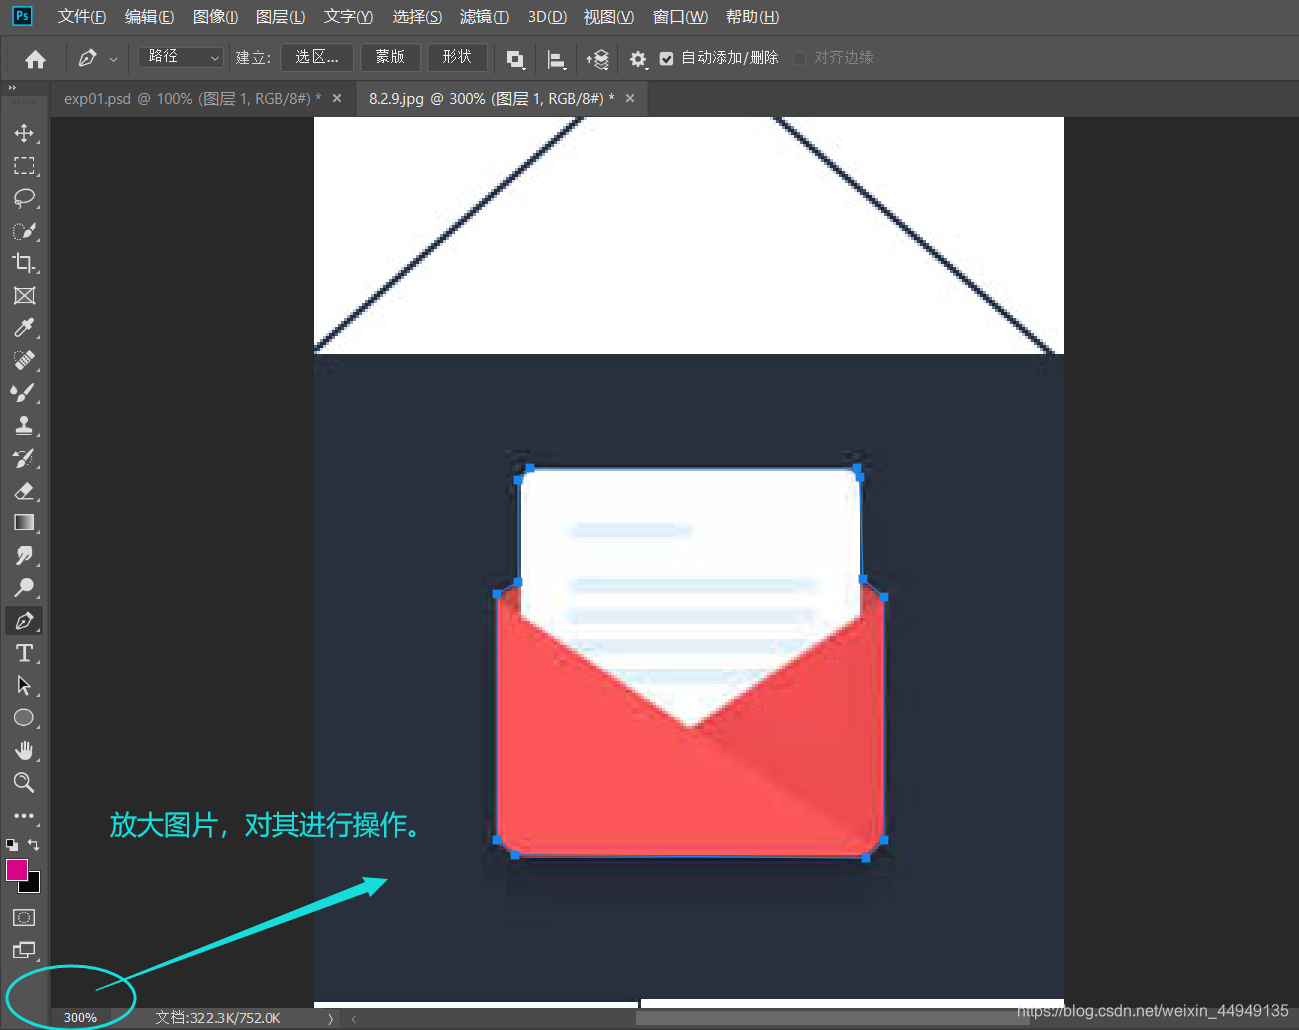Select the Eyedropper tool
1299x1030 pixels.
24,328
